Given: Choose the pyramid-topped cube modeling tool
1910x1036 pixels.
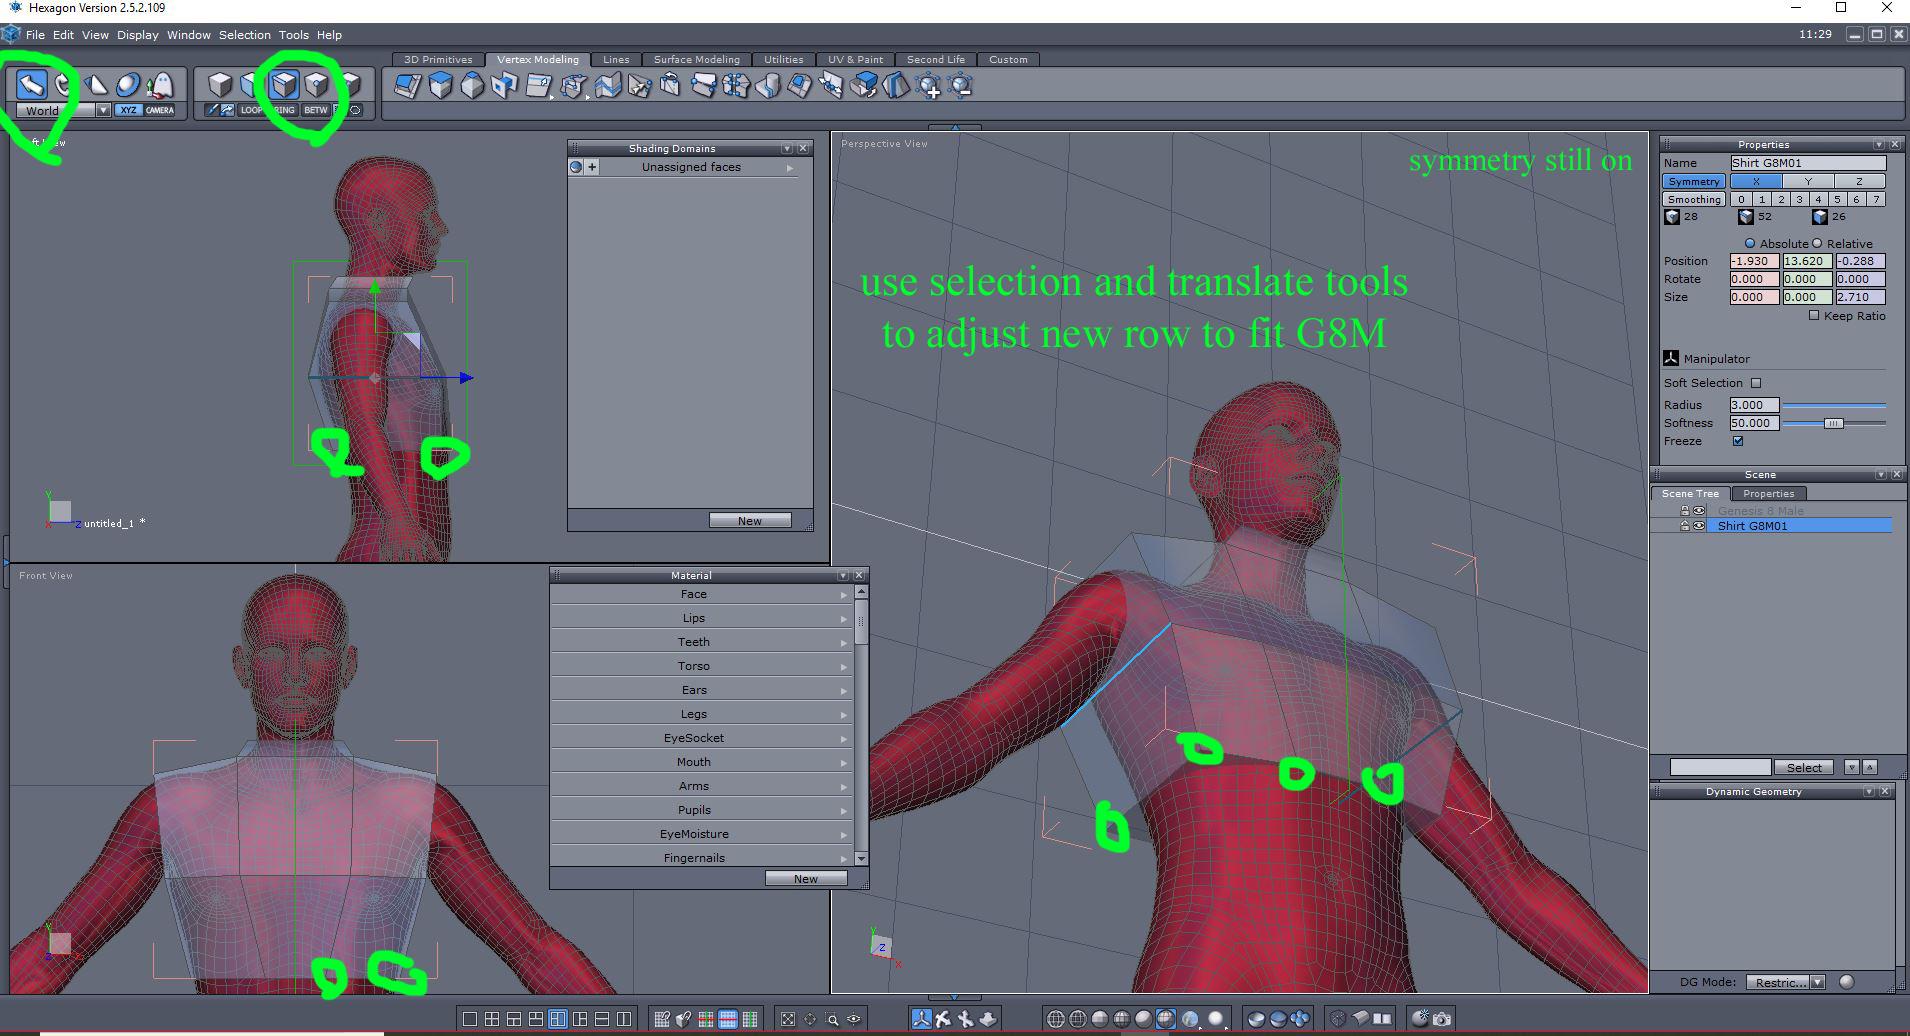Looking at the screenshot, I should tap(472, 86).
